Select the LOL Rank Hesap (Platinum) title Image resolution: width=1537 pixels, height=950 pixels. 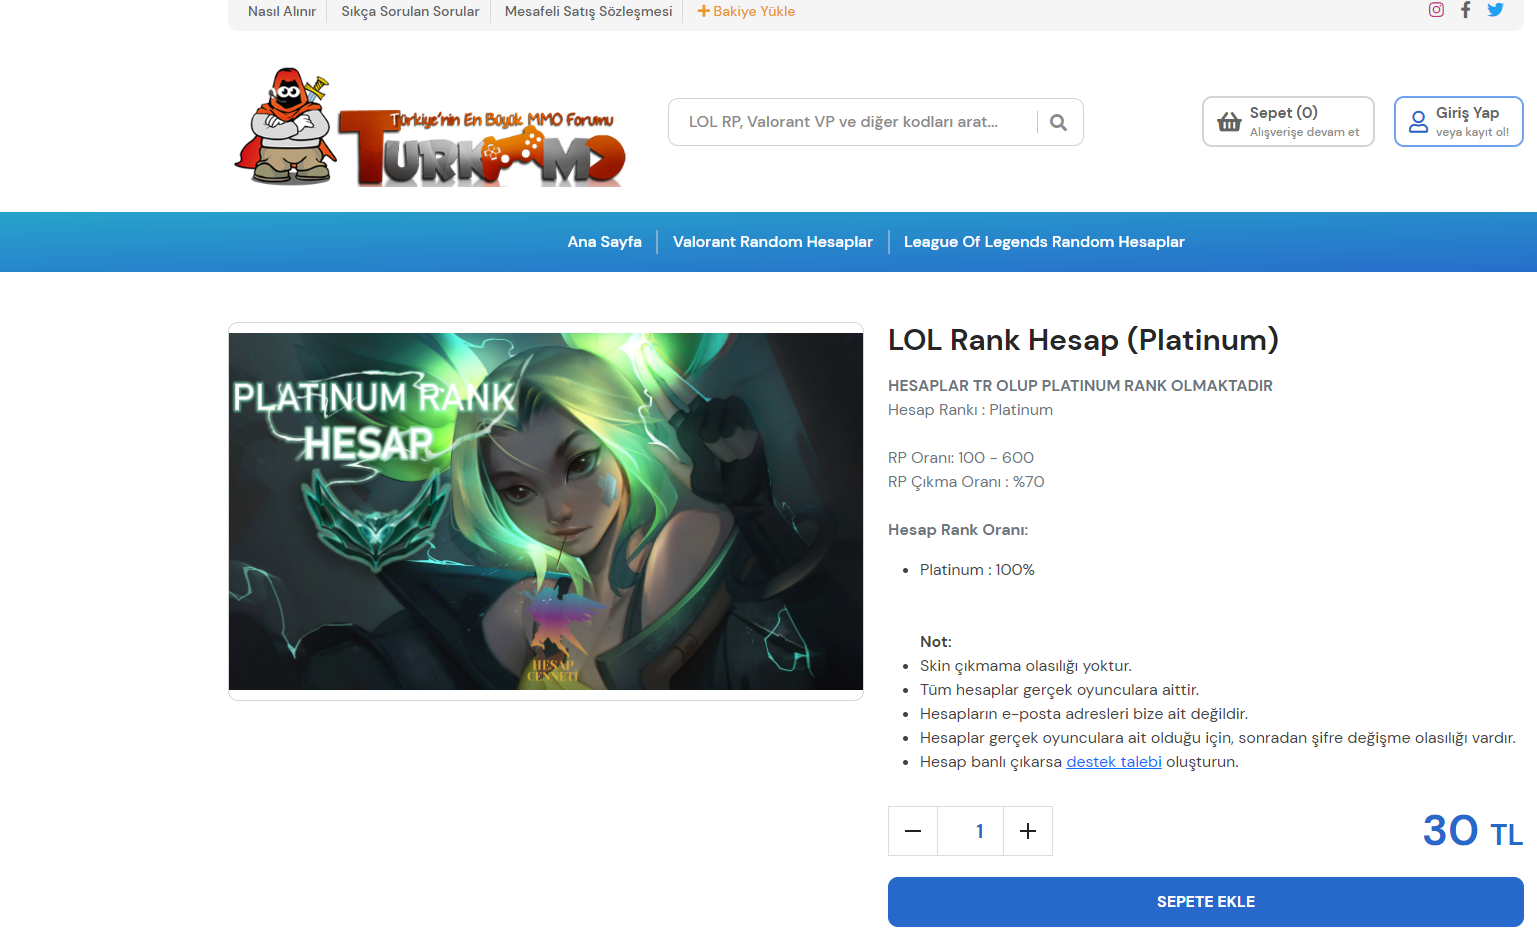pos(1083,340)
